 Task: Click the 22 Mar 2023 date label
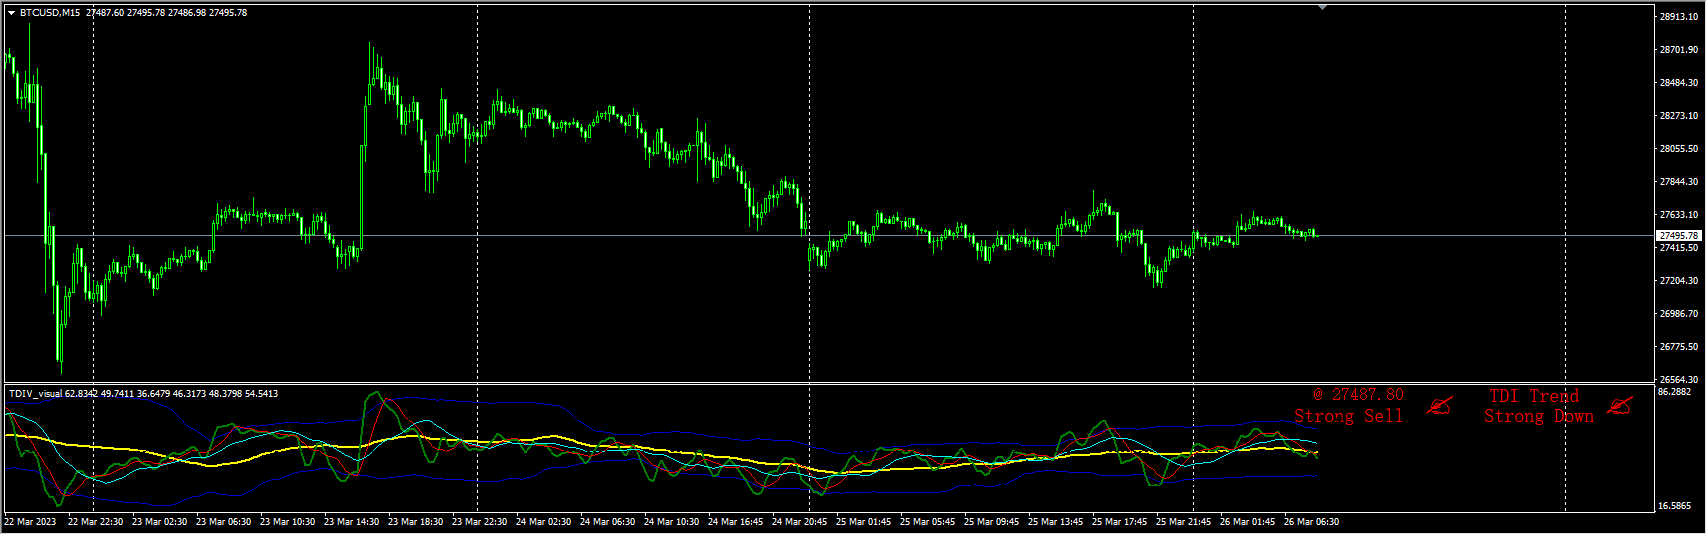pos(30,522)
